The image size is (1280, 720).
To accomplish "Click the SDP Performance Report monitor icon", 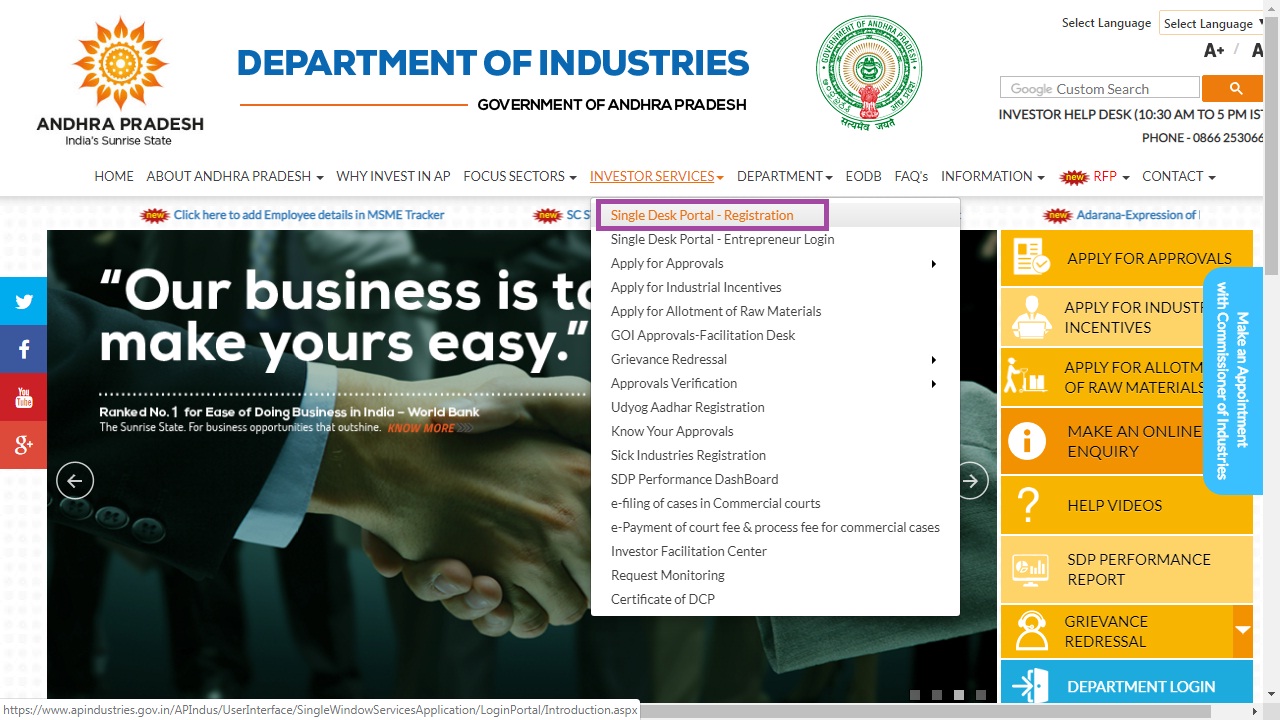I will tap(1031, 569).
